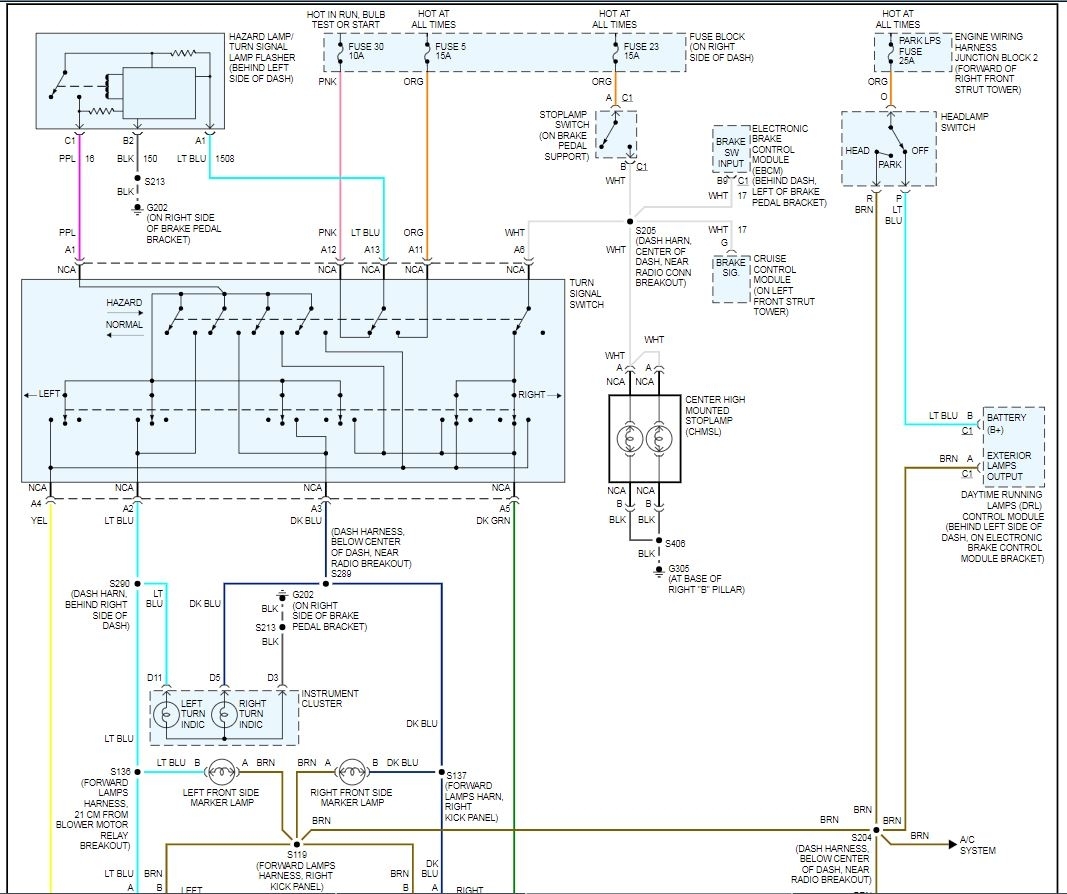
Task: Click the S119 splice dot
Action: click(x=297, y=844)
